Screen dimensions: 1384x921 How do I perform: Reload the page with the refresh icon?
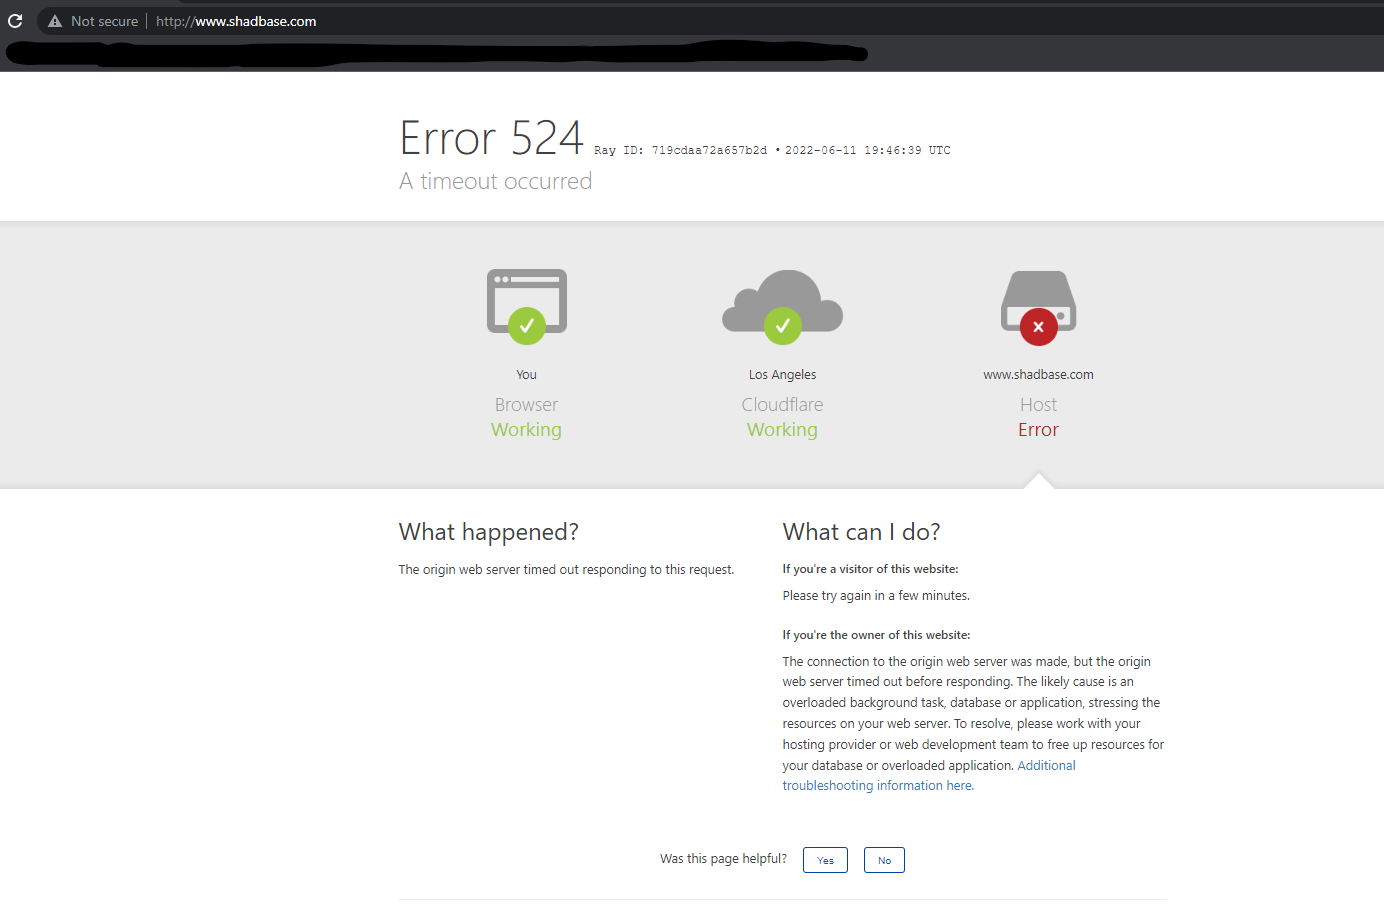pos(15,21)
